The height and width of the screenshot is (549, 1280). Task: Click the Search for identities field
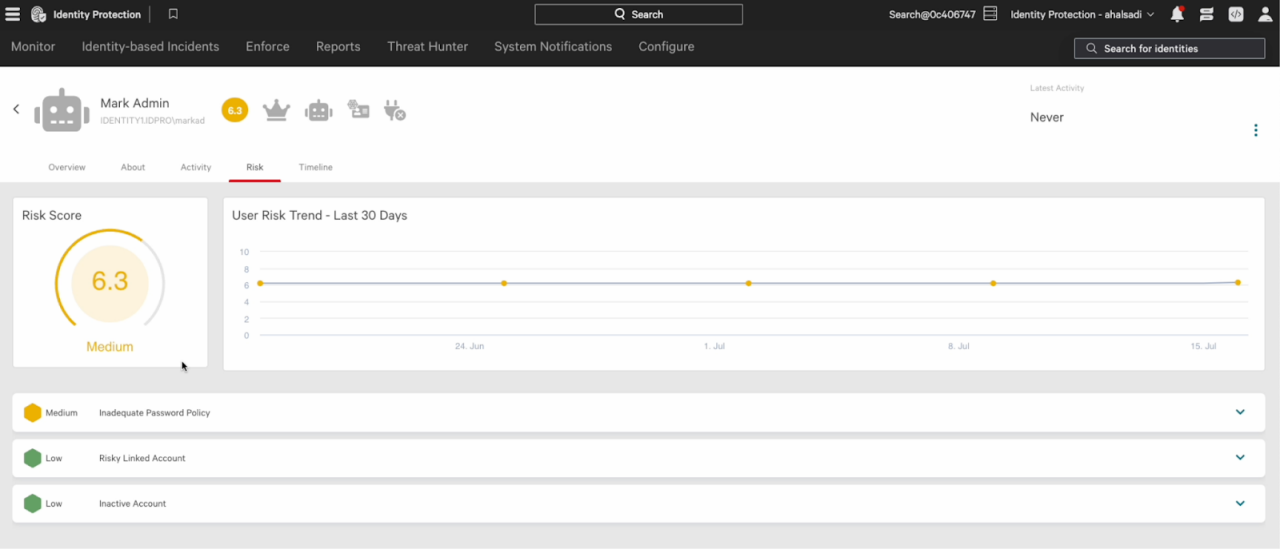1170,48
